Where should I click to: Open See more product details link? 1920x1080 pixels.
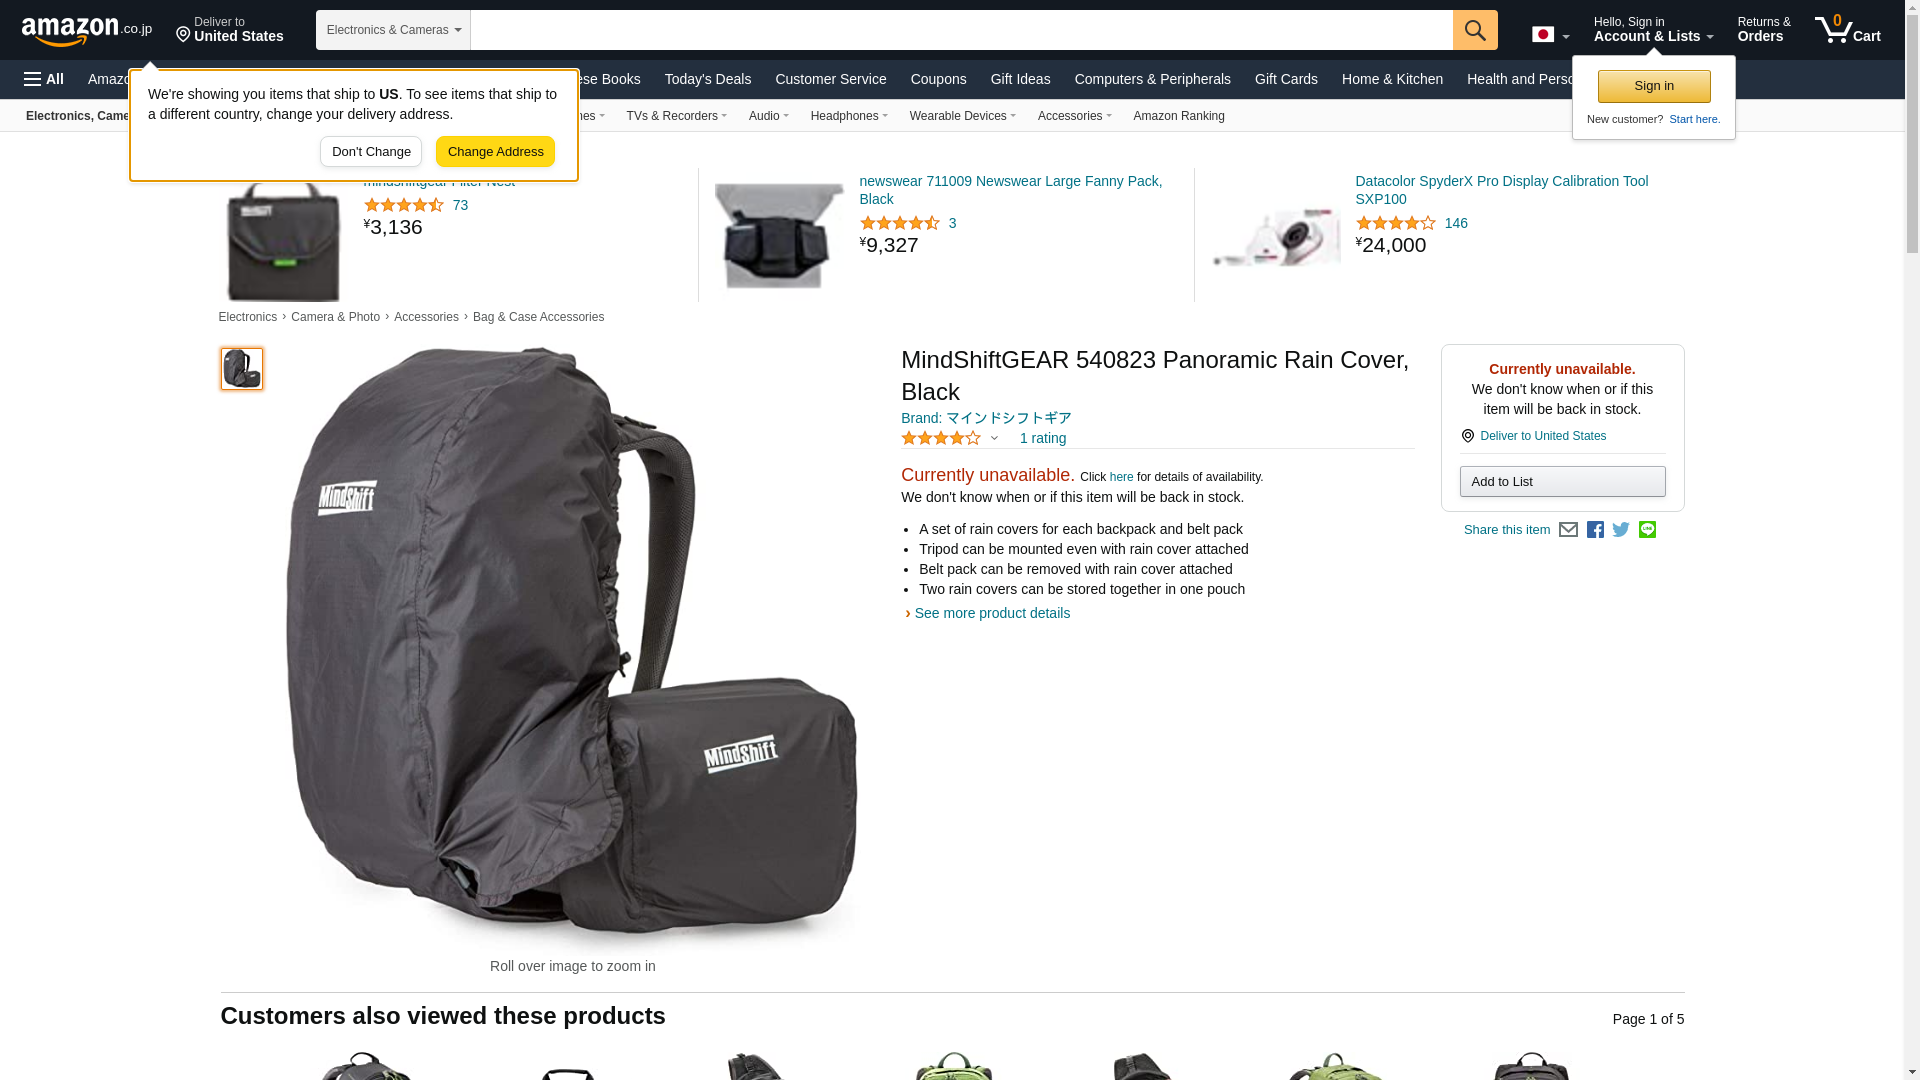click(x=991, y=613)
